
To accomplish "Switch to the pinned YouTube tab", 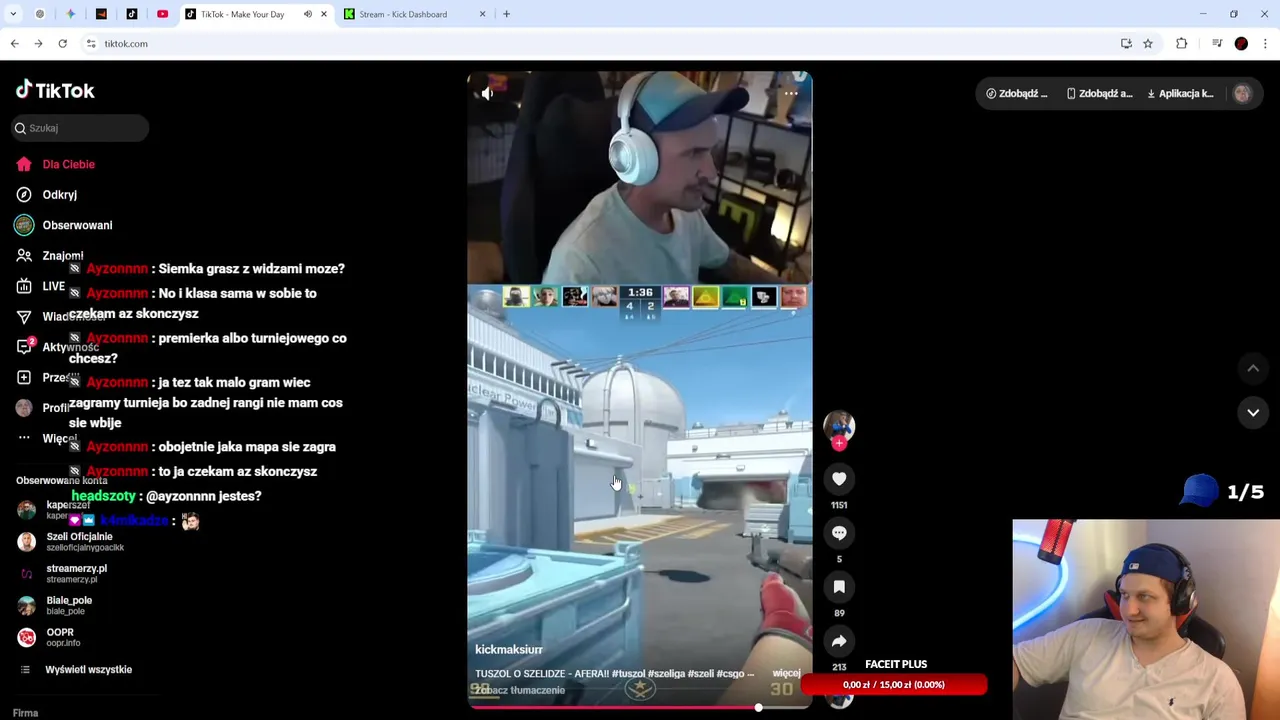I will pos(162,14).
